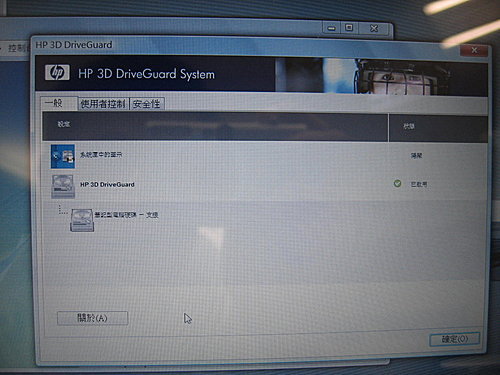Click the status column header
This screenshot has width=500, height=375.
pos(438,129)
